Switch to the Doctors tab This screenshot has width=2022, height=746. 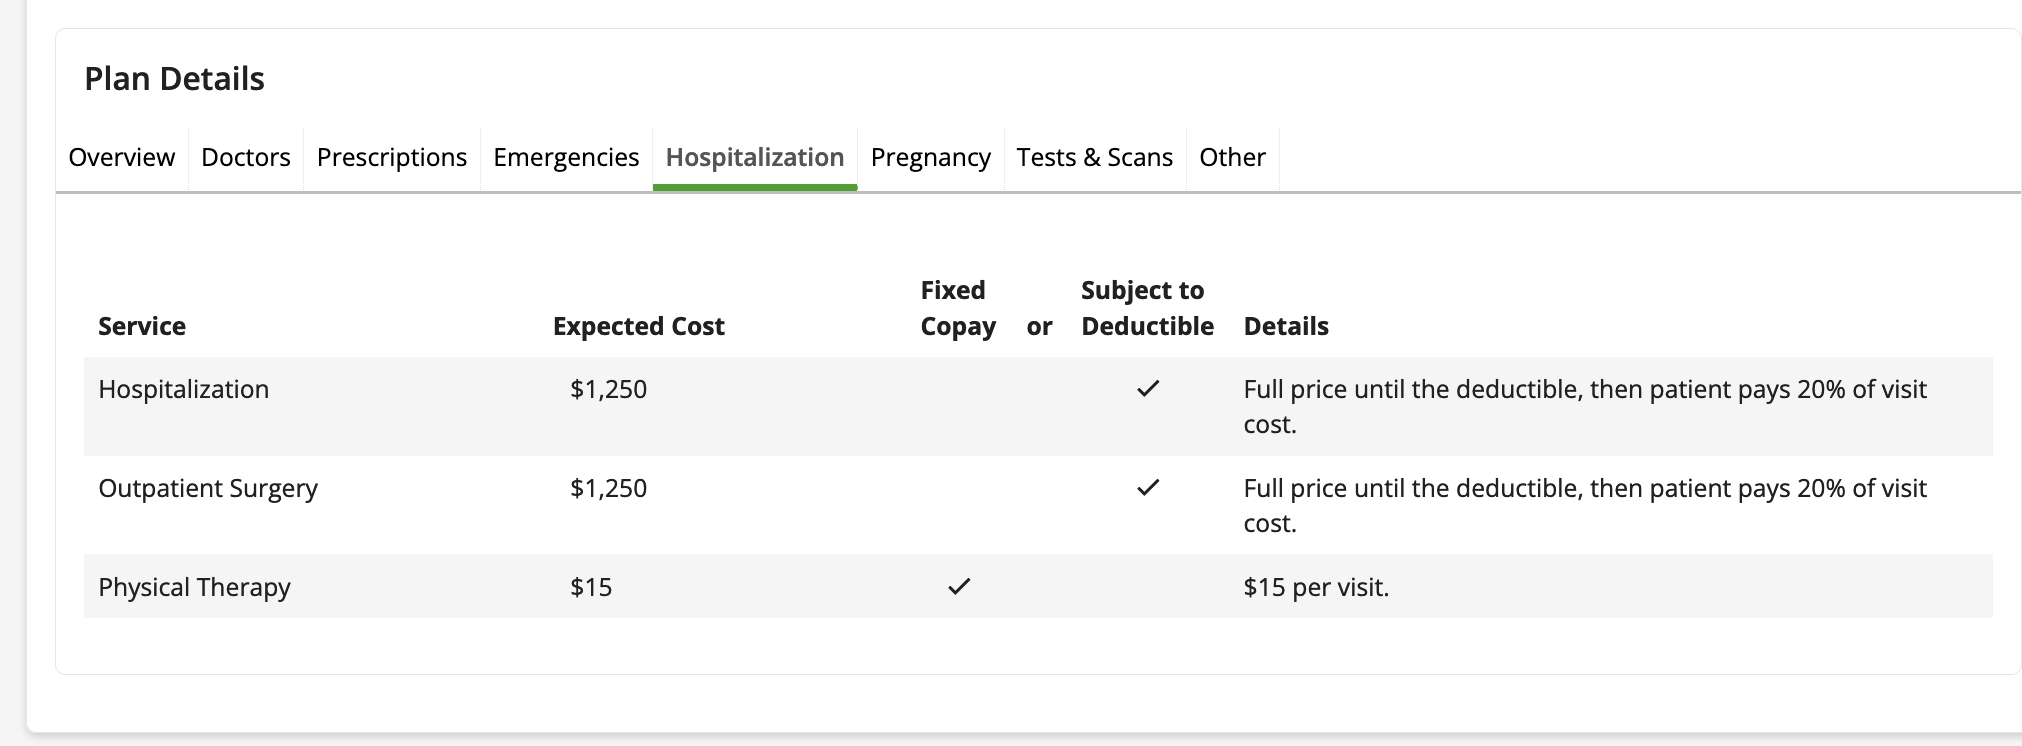click(245, 158)
